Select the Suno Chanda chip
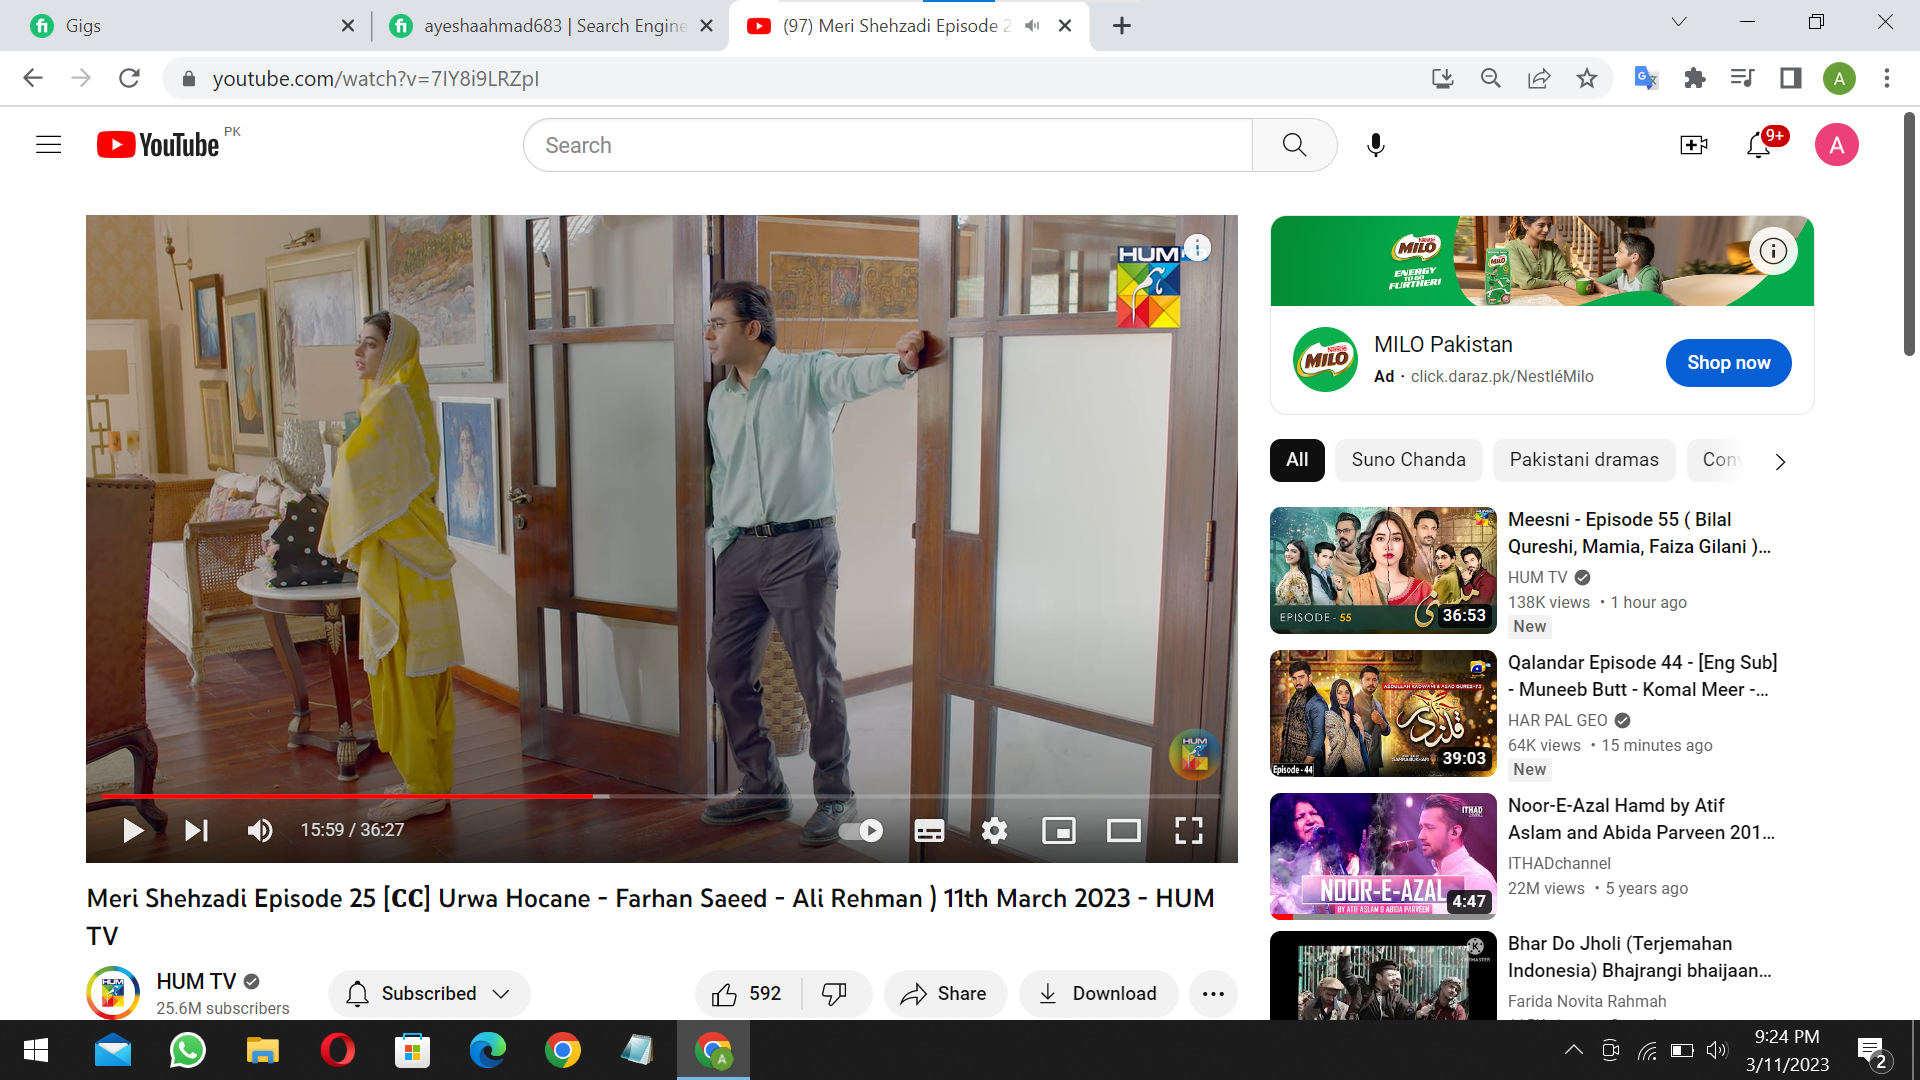This screenshot has height=1080, width=1920. [x=1408, y=460]
